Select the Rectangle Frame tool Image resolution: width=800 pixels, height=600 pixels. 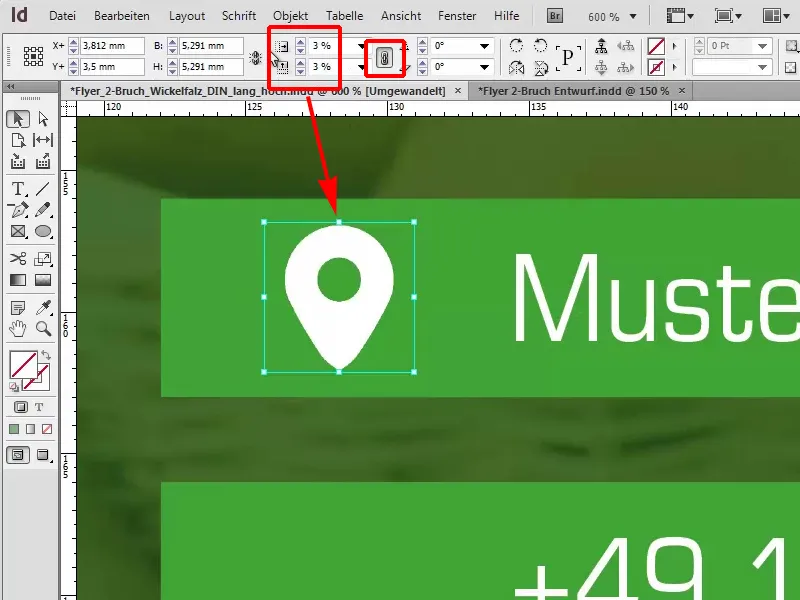pyautogui.click(x=18, y=231)
